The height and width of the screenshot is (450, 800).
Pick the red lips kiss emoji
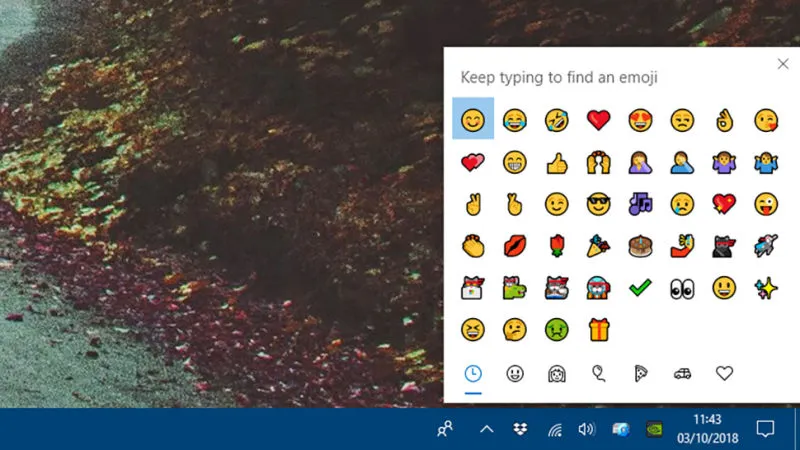tap(515, 246)
